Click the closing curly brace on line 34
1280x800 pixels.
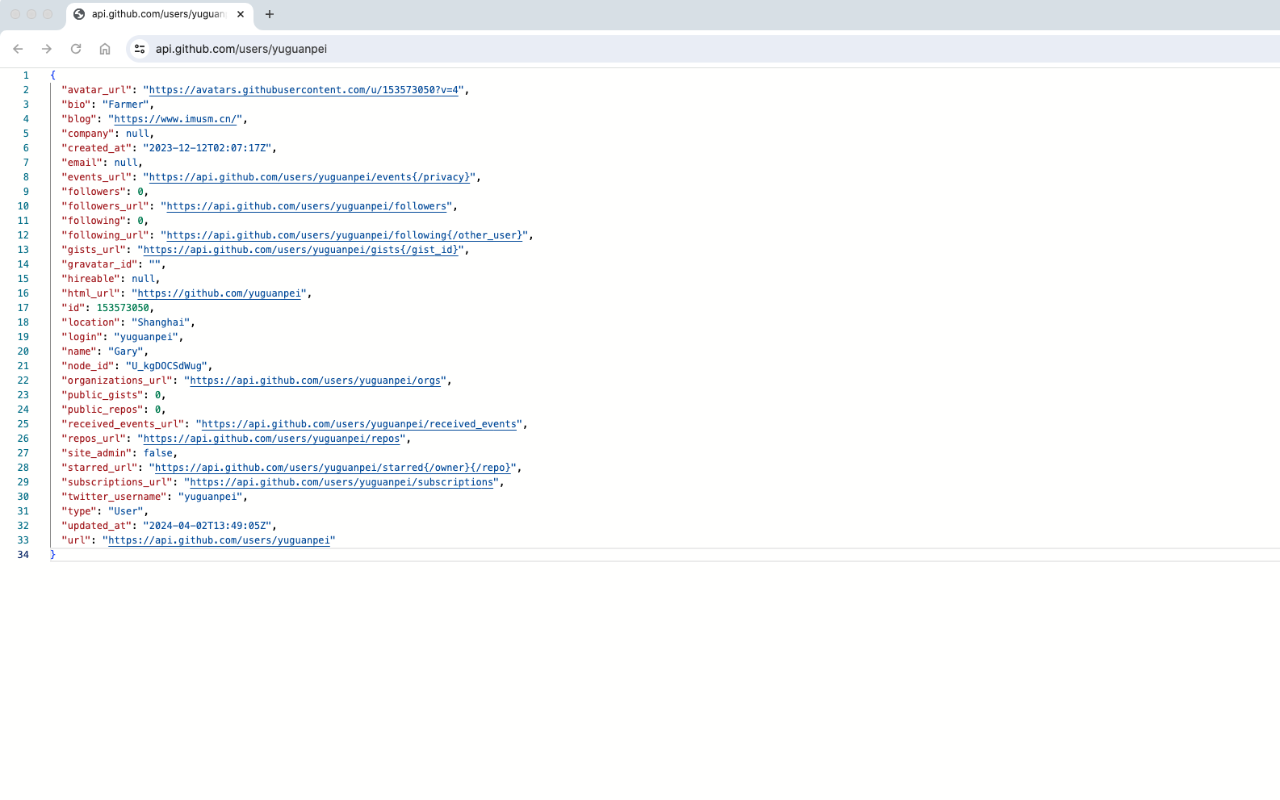coord(52,554)
